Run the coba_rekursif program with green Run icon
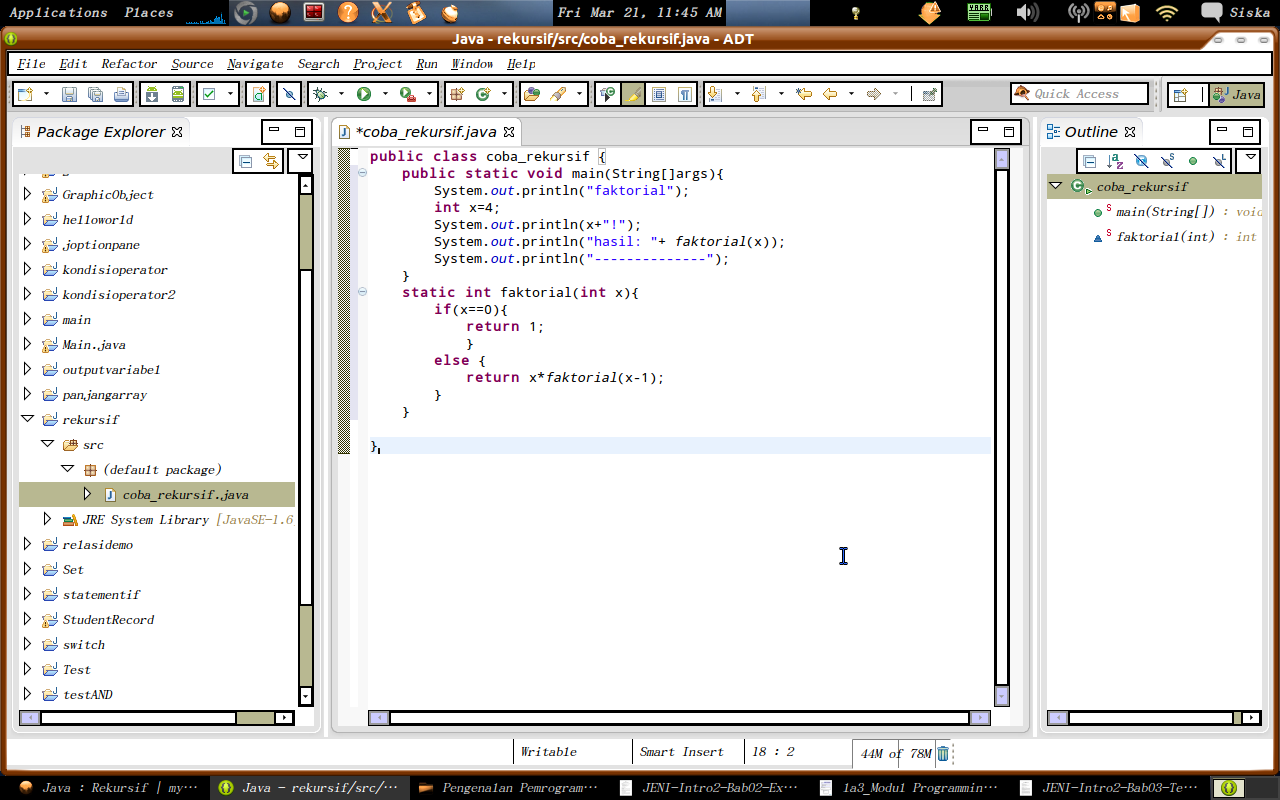 pyautogui.click(x=363, y=94)
